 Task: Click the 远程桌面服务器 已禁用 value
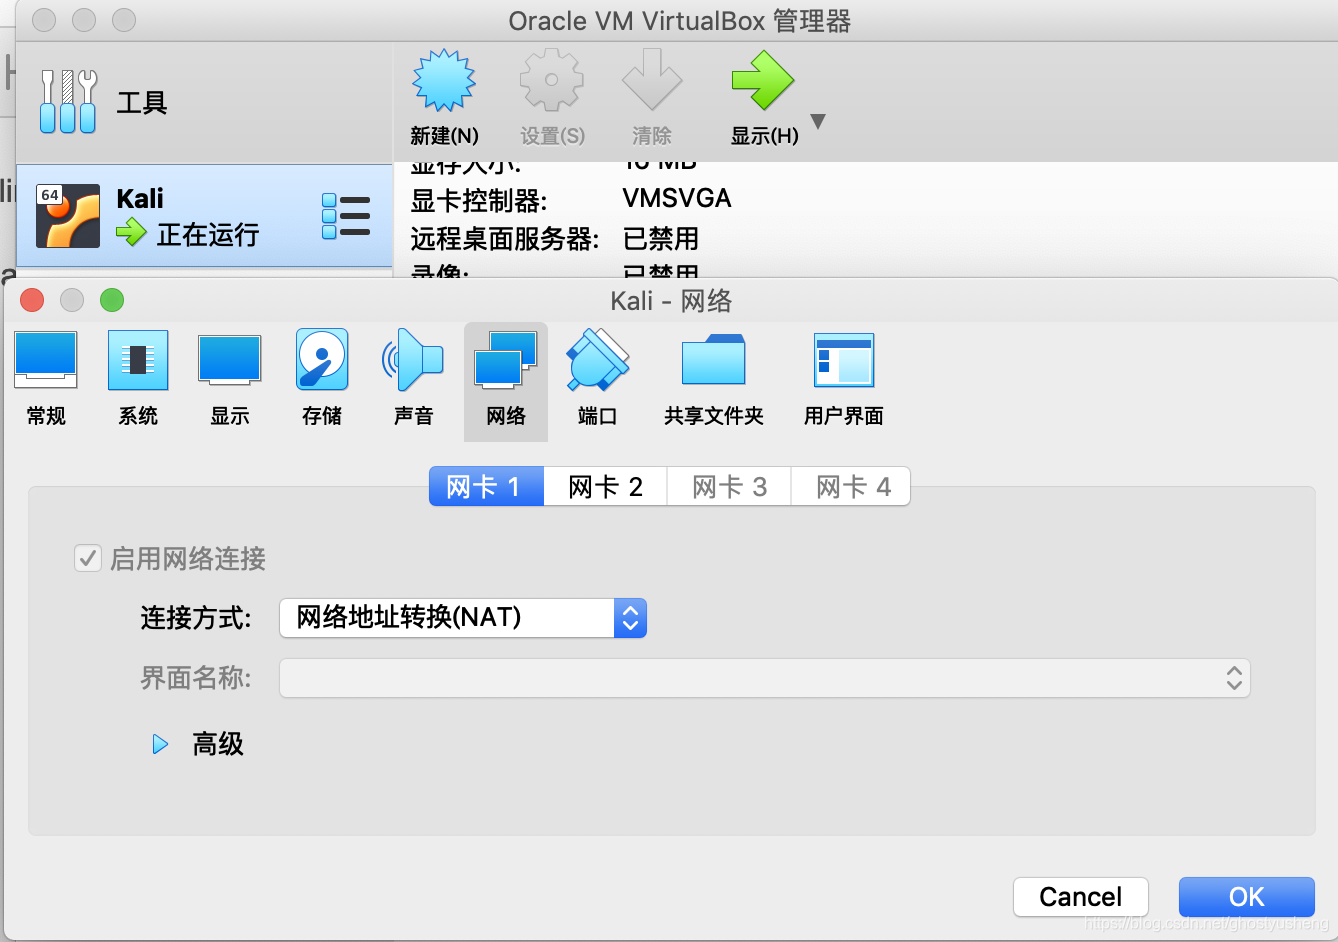[x=661, y=239]
